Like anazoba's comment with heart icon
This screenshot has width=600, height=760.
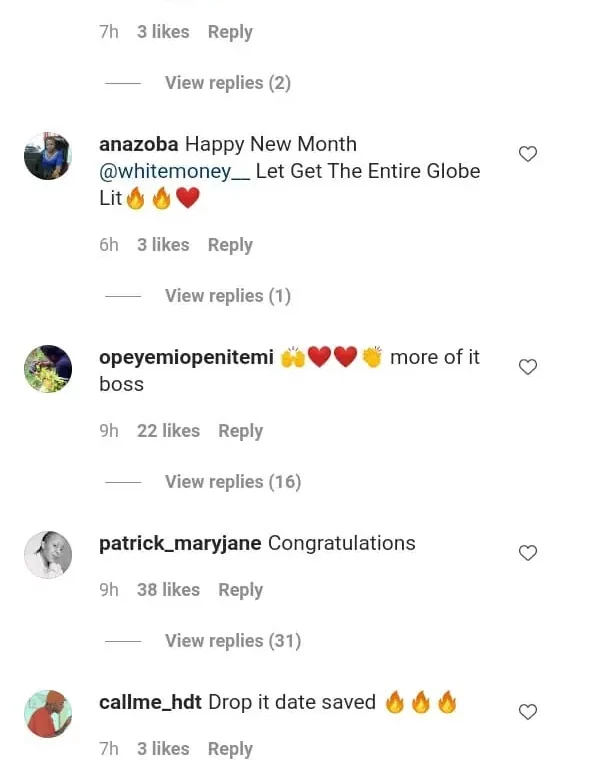[x=528, y=154]
